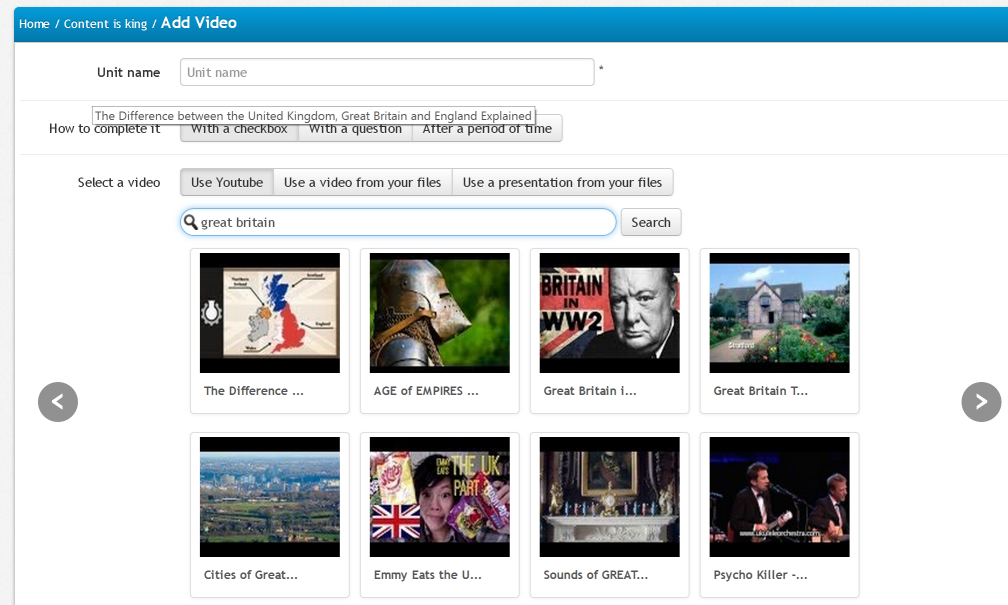Select the 'Psycho Killer -...' video thumbnail
The height and width of the screenshot is (605, 1008).
click(x=779, y=496)
